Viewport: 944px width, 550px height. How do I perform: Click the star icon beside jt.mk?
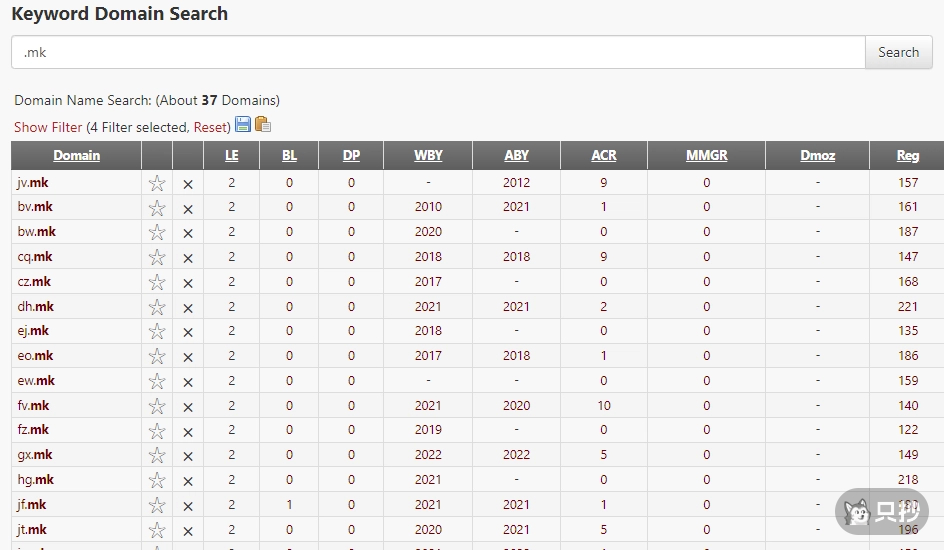pyautogui.click(x=157, y=530)
